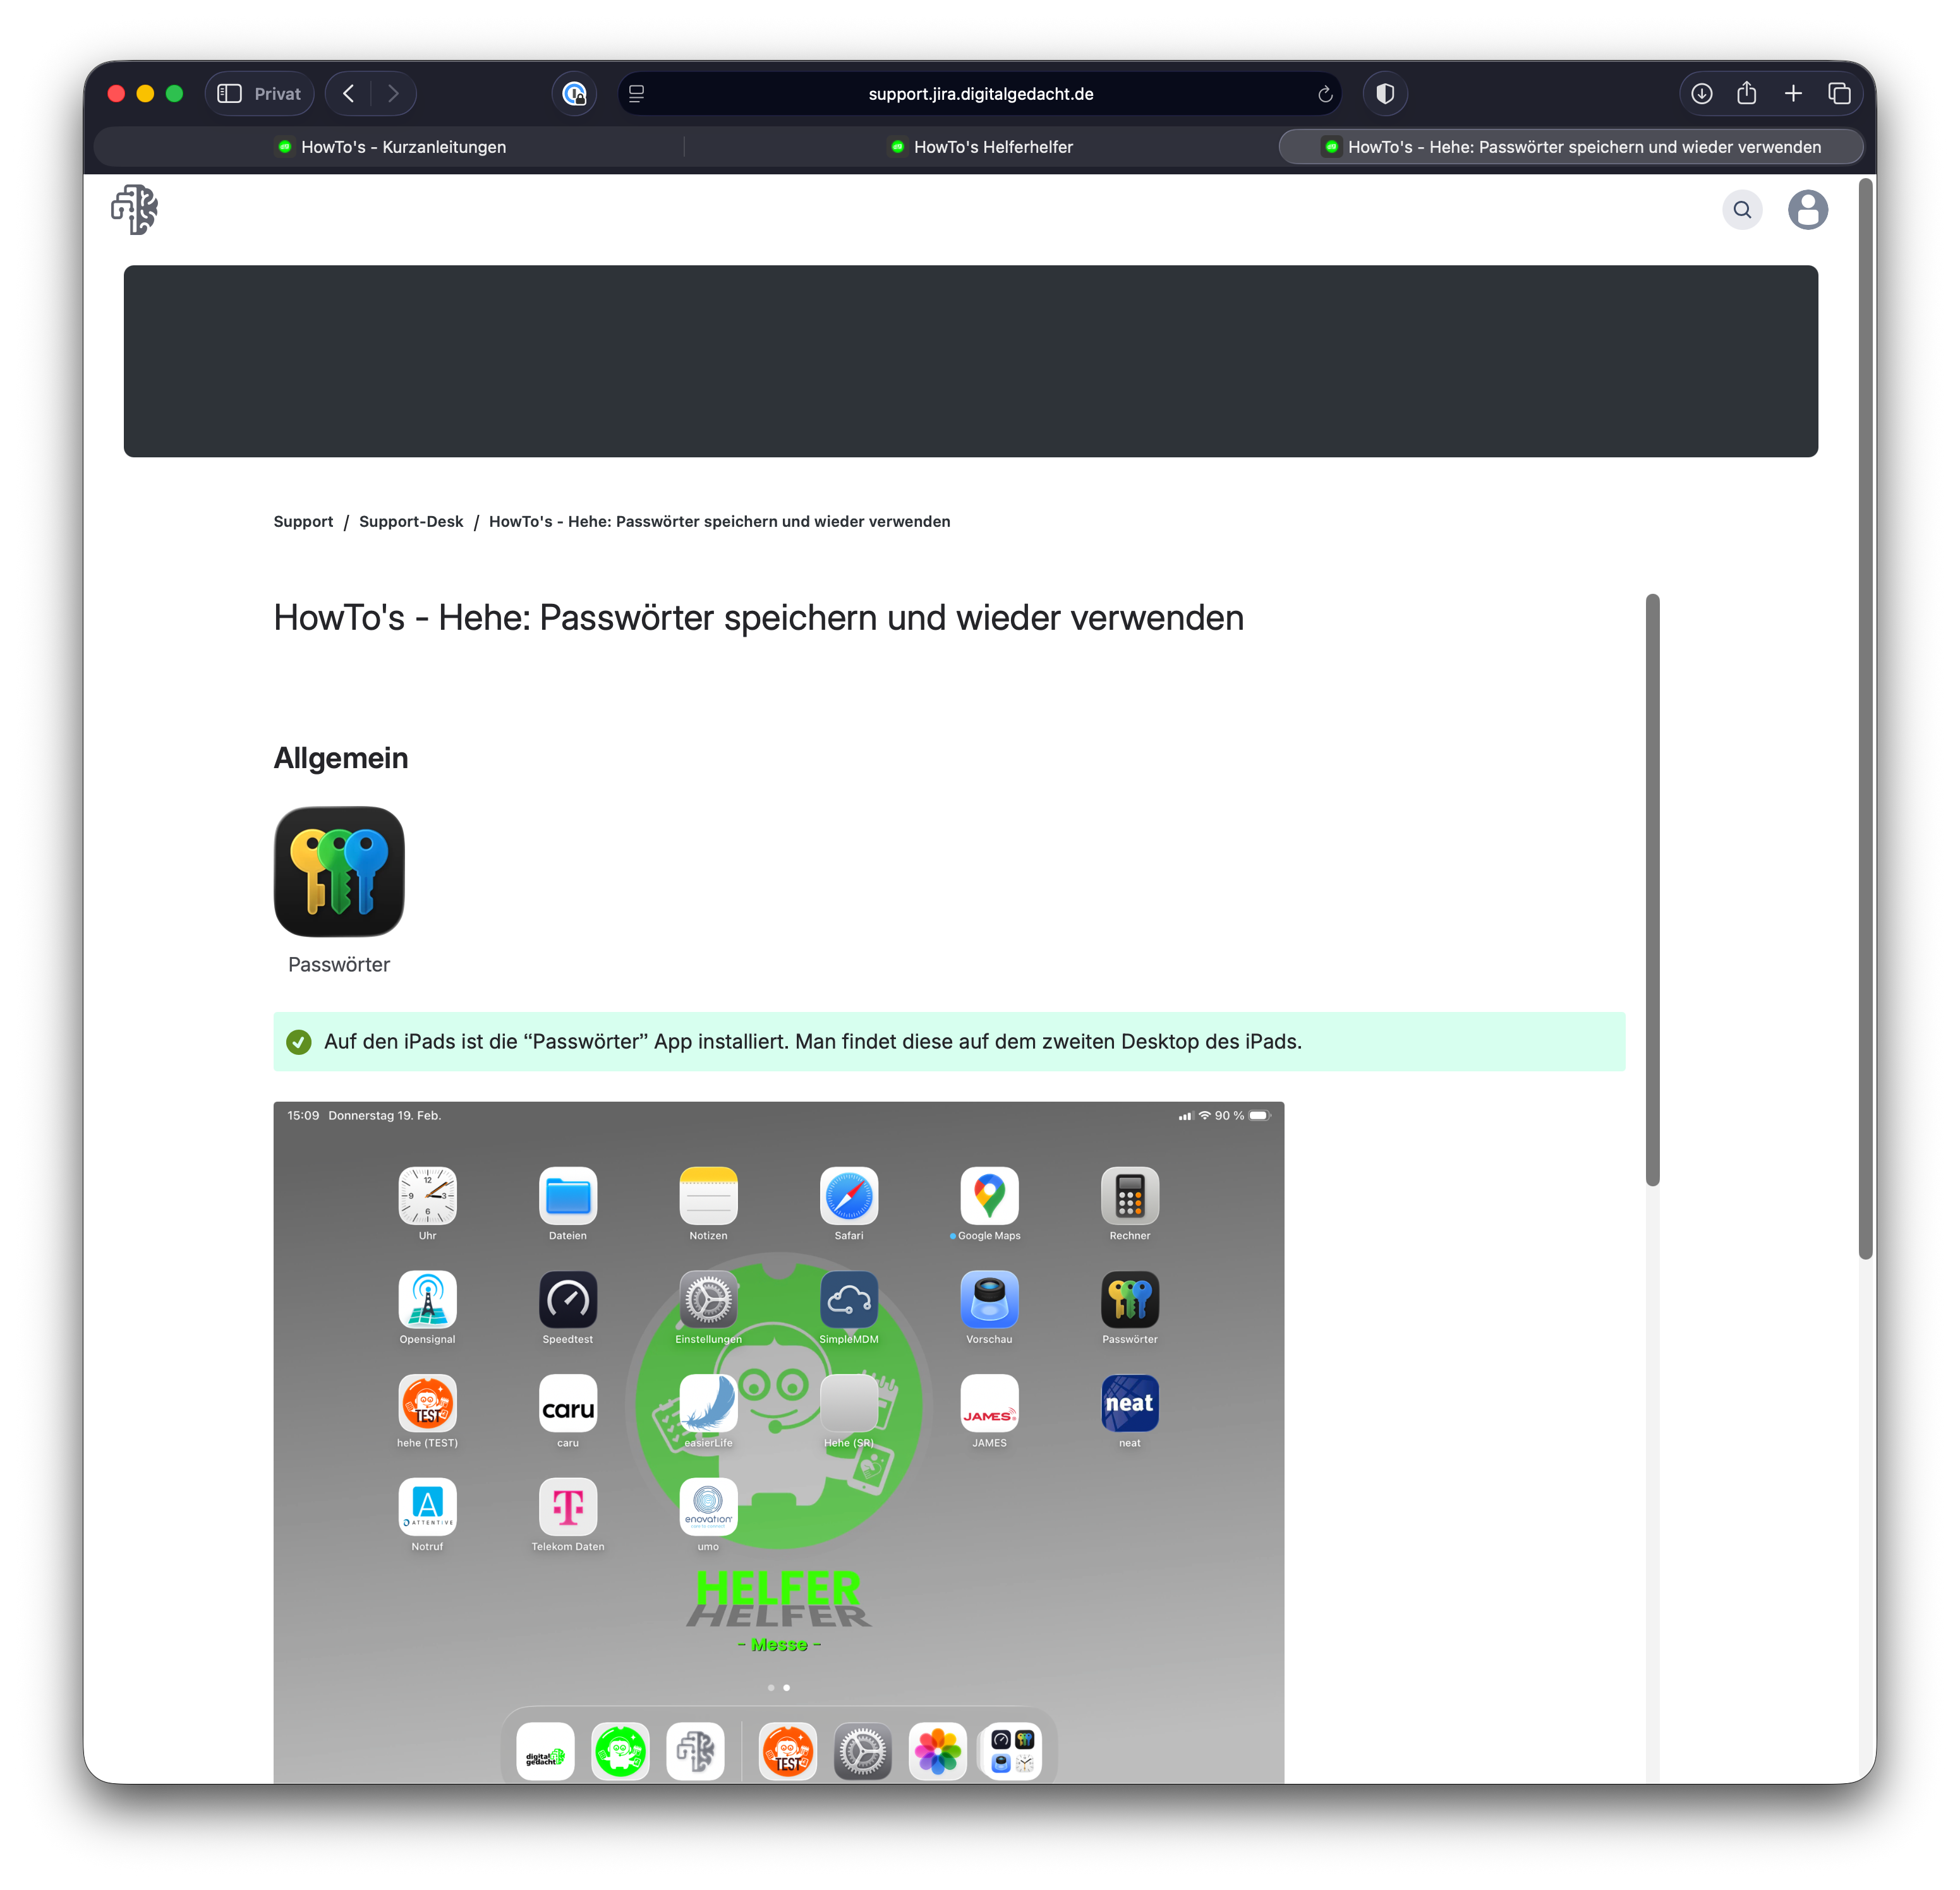Image resolution: width=1960 pixels, height=1890 pixels.
Task: Go back to the previous page
Action: (x=349, y=93)
